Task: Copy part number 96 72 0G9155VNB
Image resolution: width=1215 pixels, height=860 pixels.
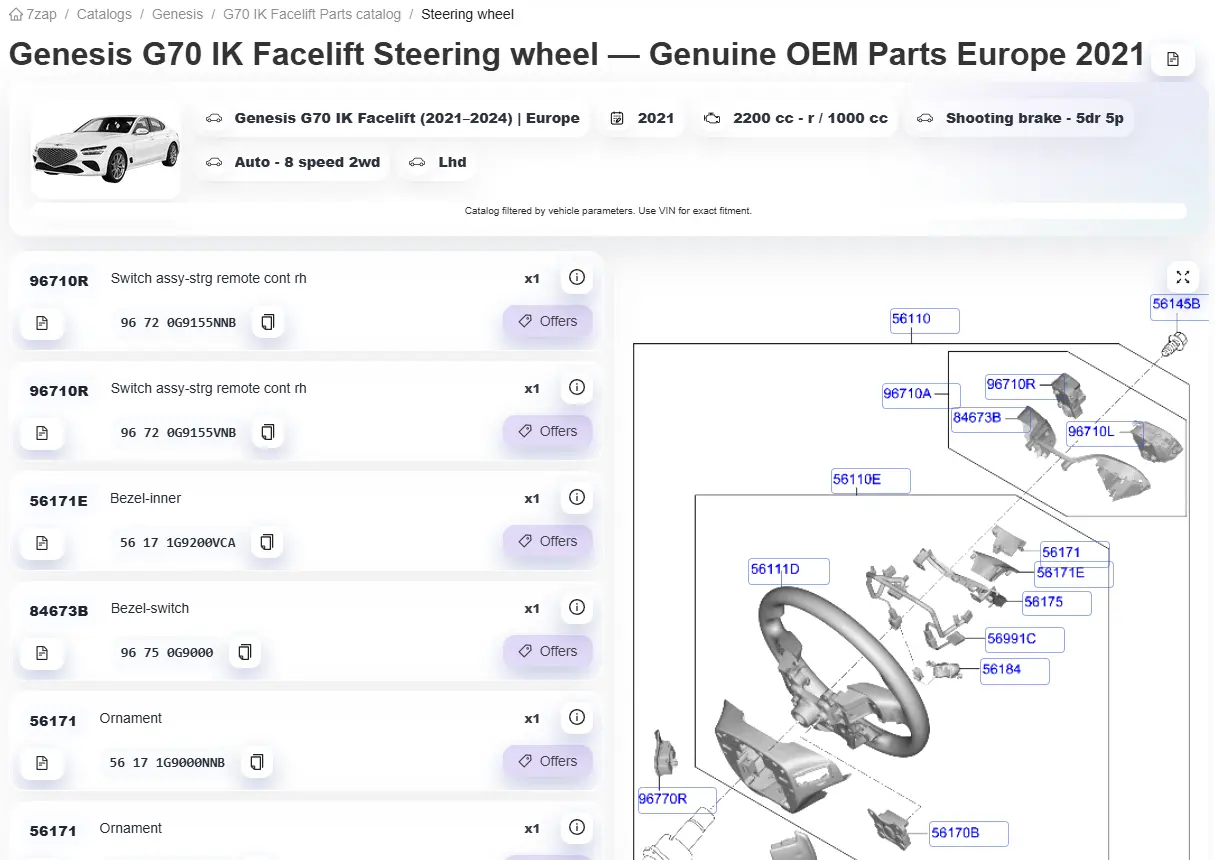Action: pyautogui.click(x=267, y=432)
